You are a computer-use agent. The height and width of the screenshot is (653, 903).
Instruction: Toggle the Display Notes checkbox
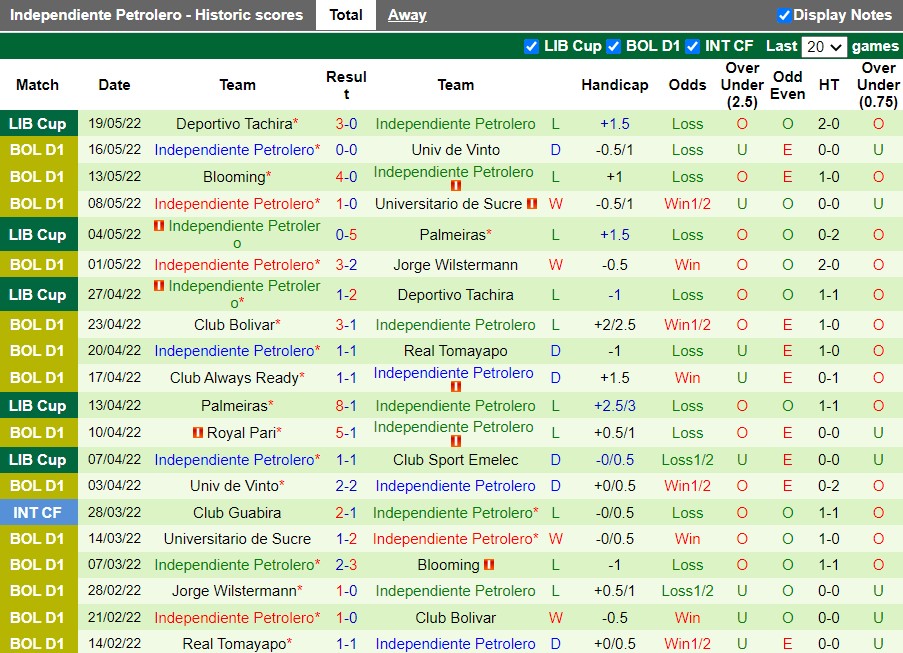point(783,15)
